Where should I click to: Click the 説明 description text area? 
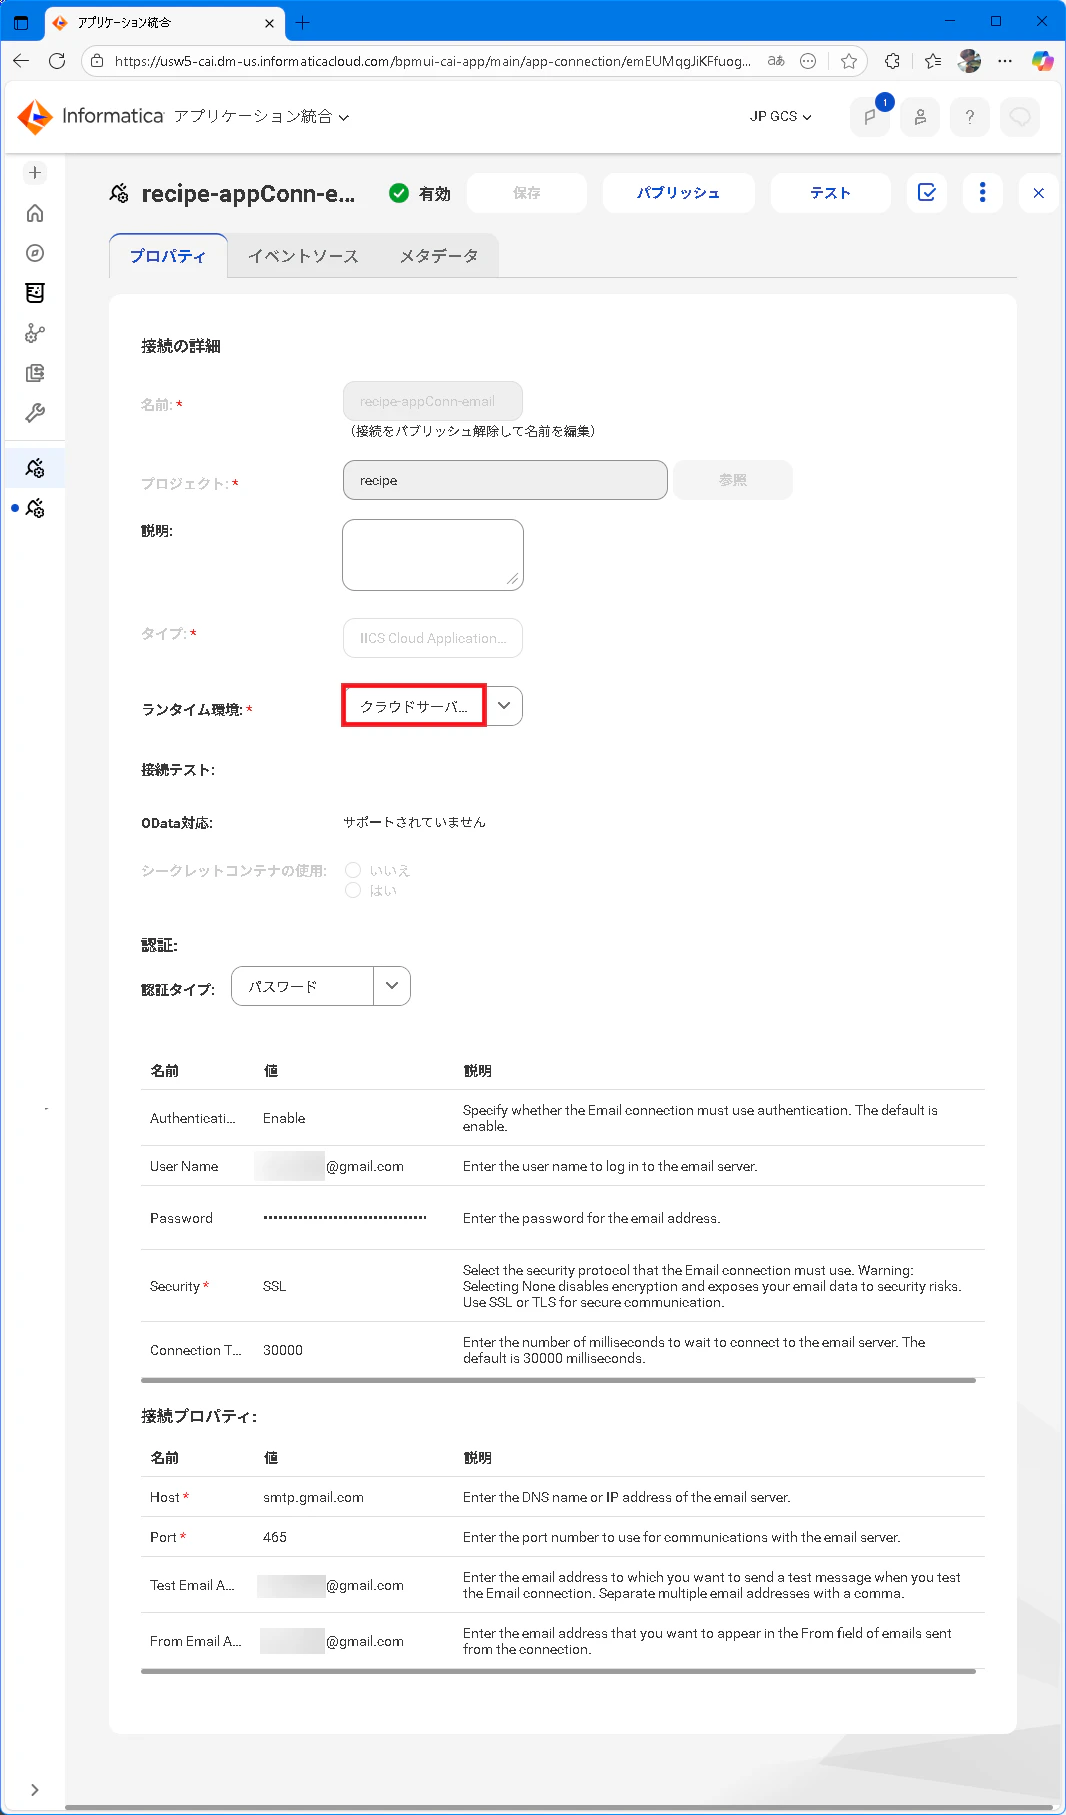click(x=433, y=555)
